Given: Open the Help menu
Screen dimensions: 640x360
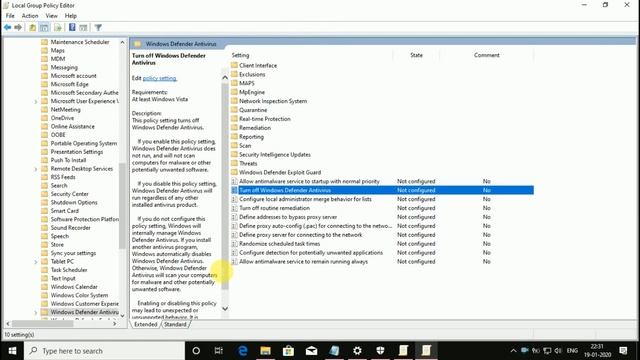Looking at the screenshot, I should tap(71, 16).
